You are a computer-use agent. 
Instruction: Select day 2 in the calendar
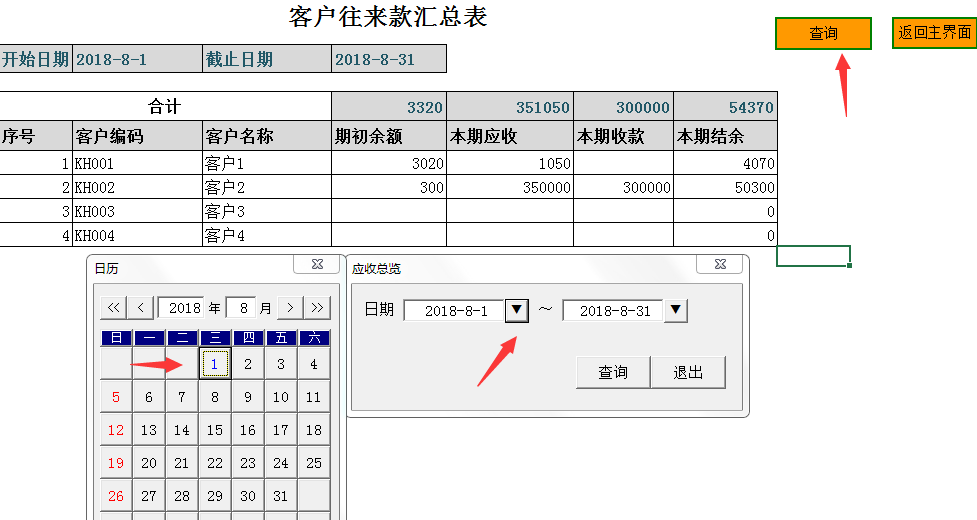[x=248, y=364]
